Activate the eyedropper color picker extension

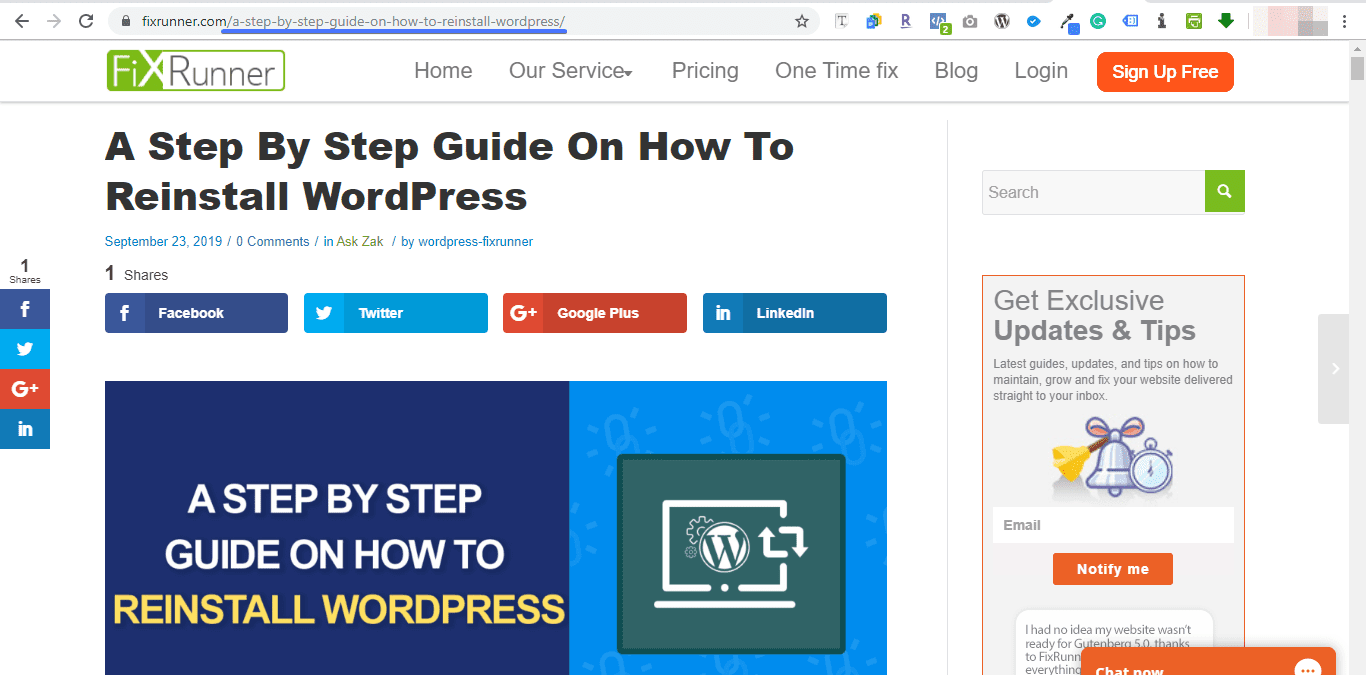pyautogui.click(x=1068, y=22)
